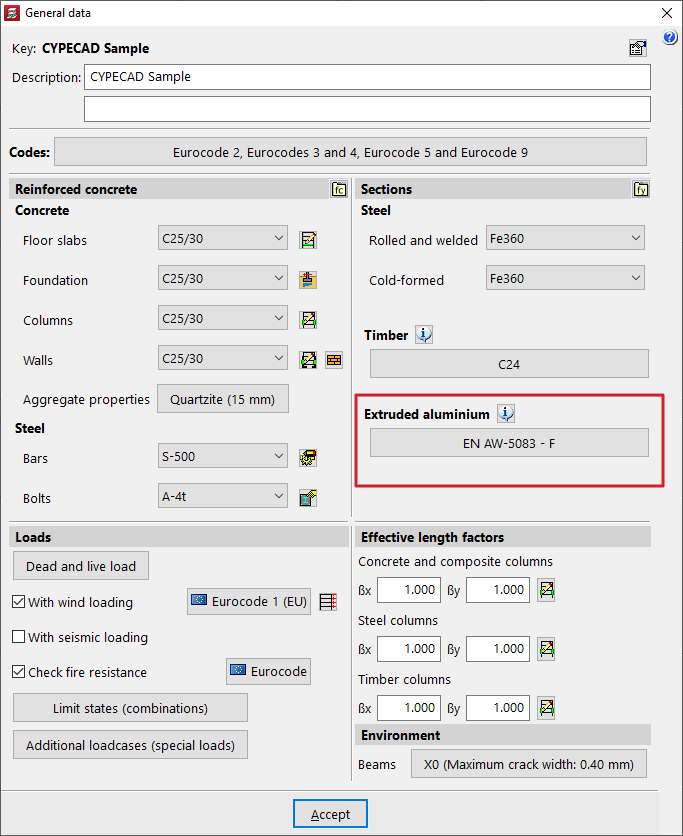This screenshot has height=836, width=683.
Task: Enable the With seismic loading checkbox
Action: (19, 637)
